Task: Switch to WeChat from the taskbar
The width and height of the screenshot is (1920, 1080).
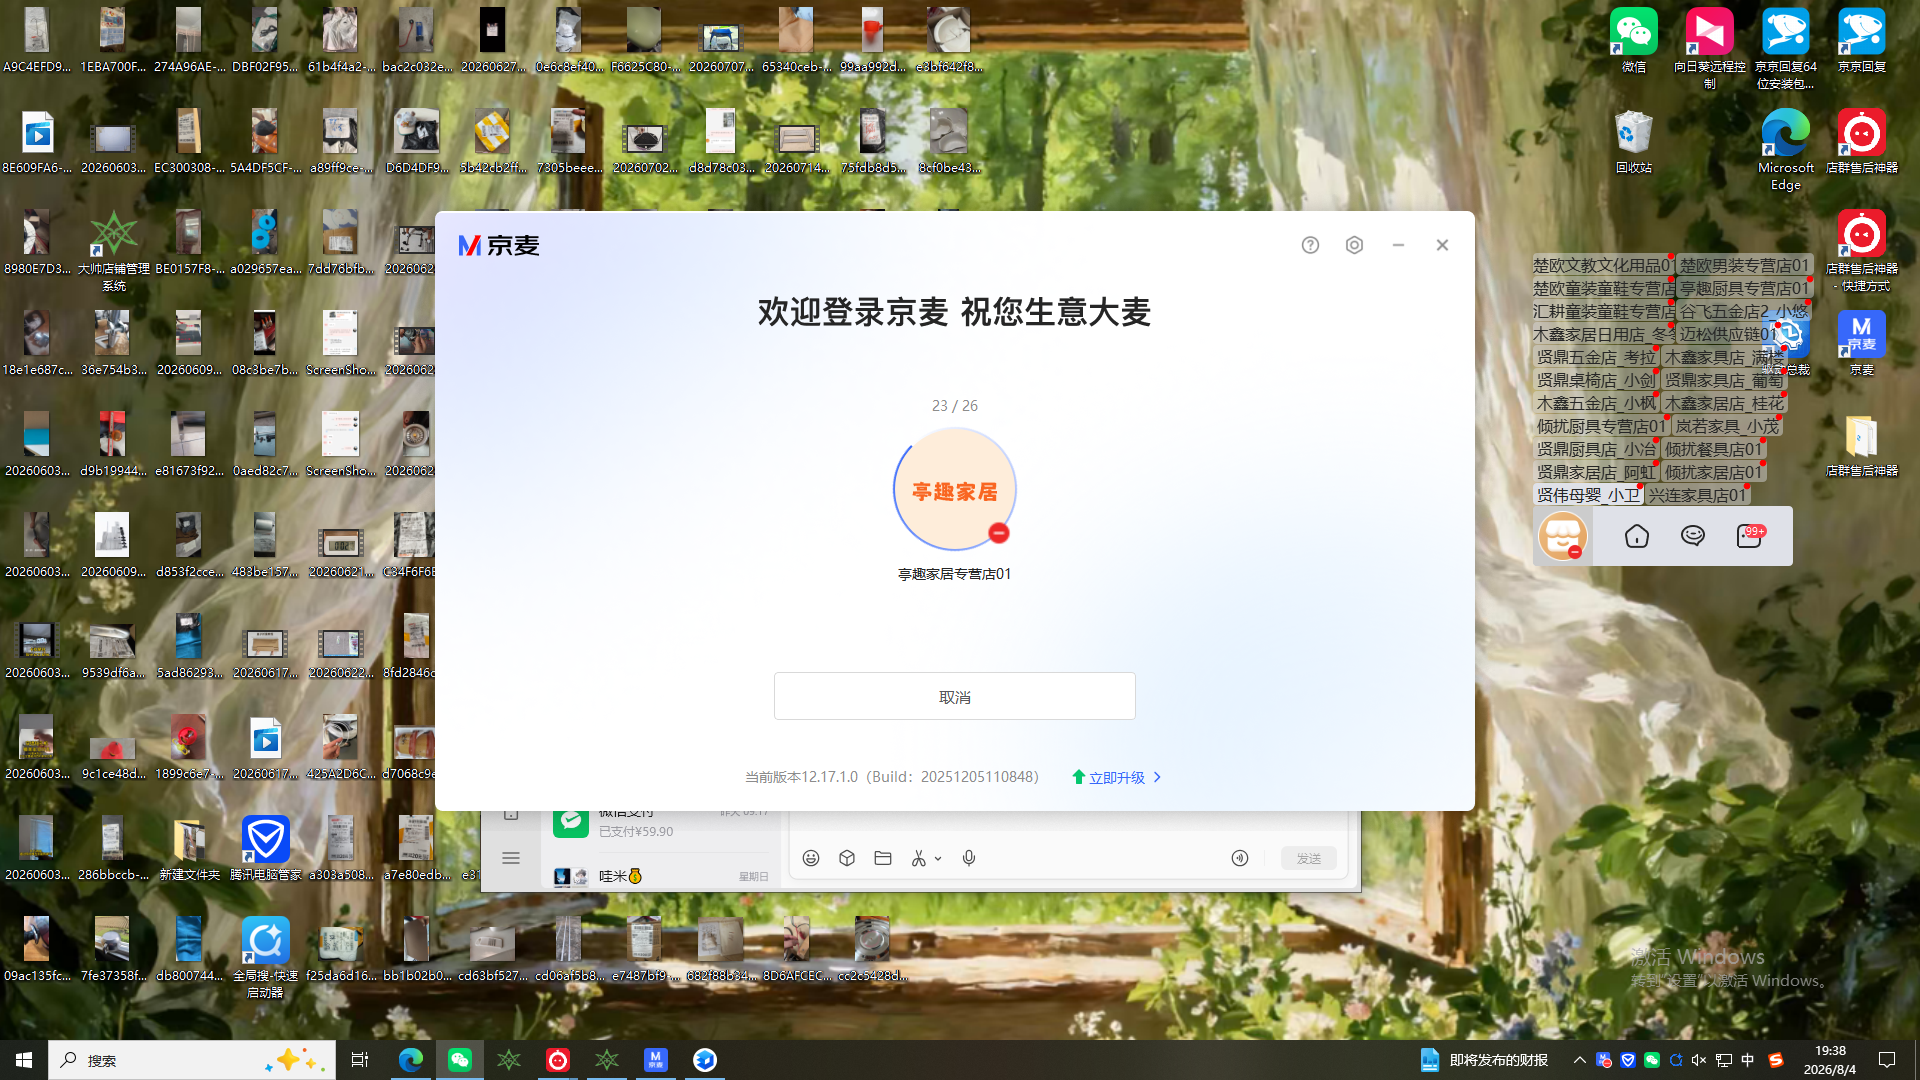Action: point(460,1060)
